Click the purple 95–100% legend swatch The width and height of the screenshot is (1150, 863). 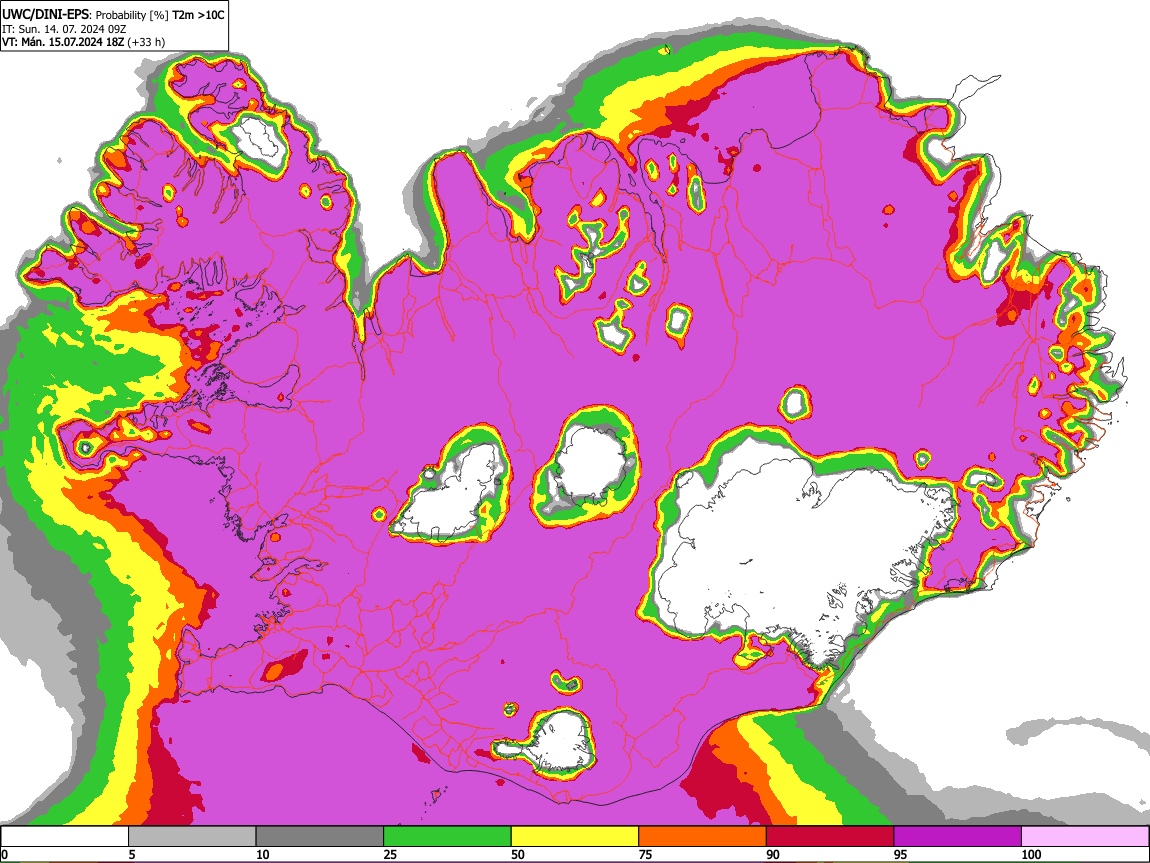tap(958, 836)
